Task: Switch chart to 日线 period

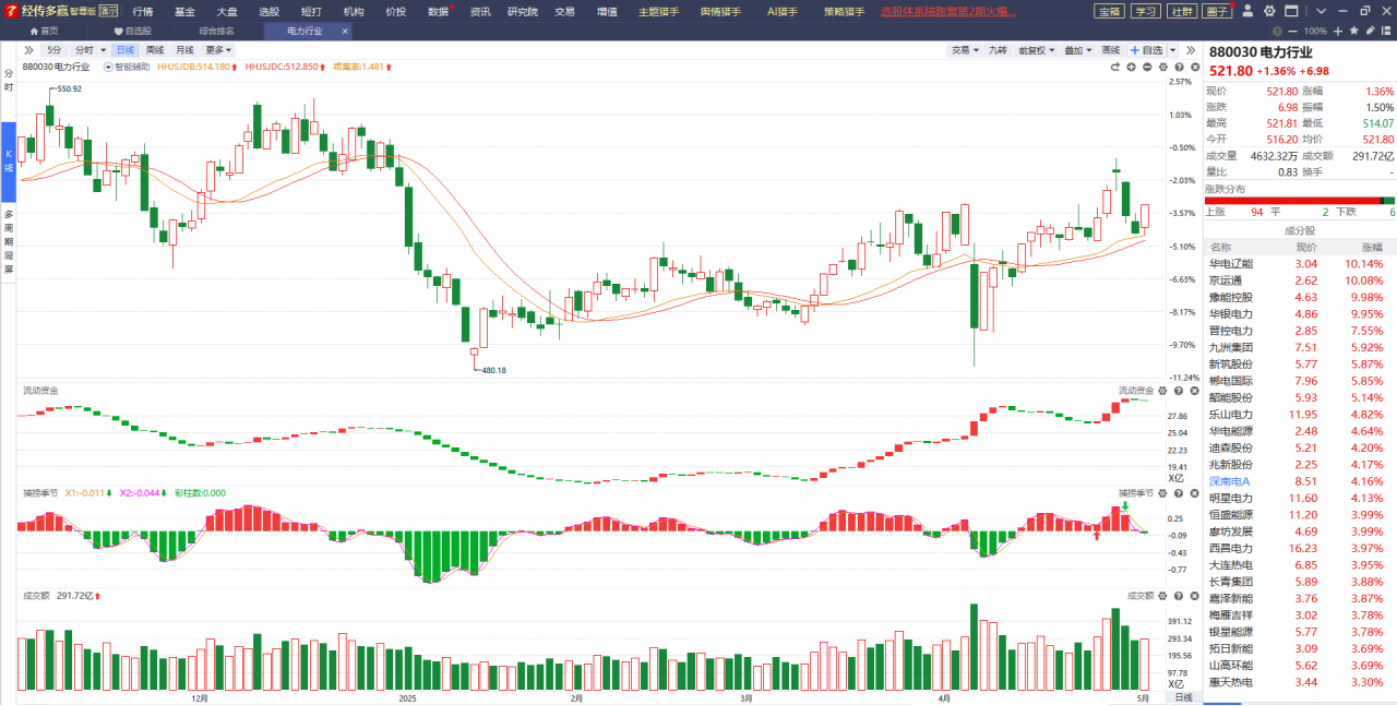Action: click(x=124, y=50)
